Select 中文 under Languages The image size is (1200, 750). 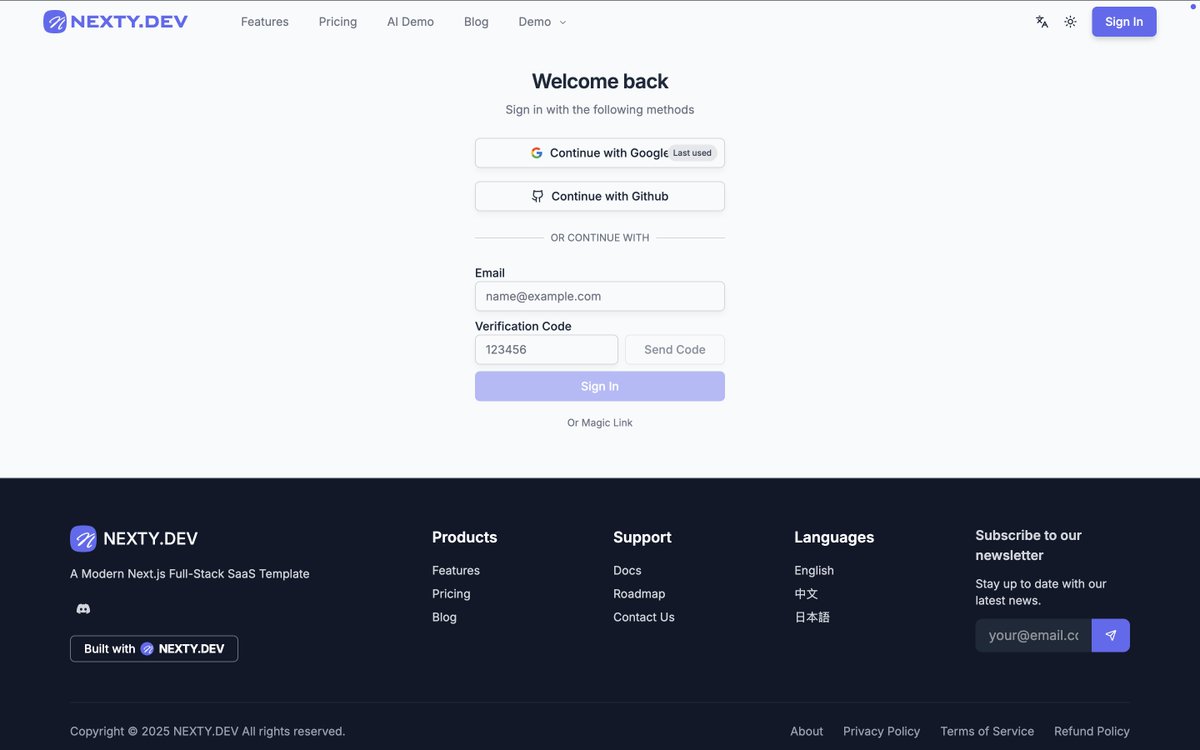click(806, 594)
